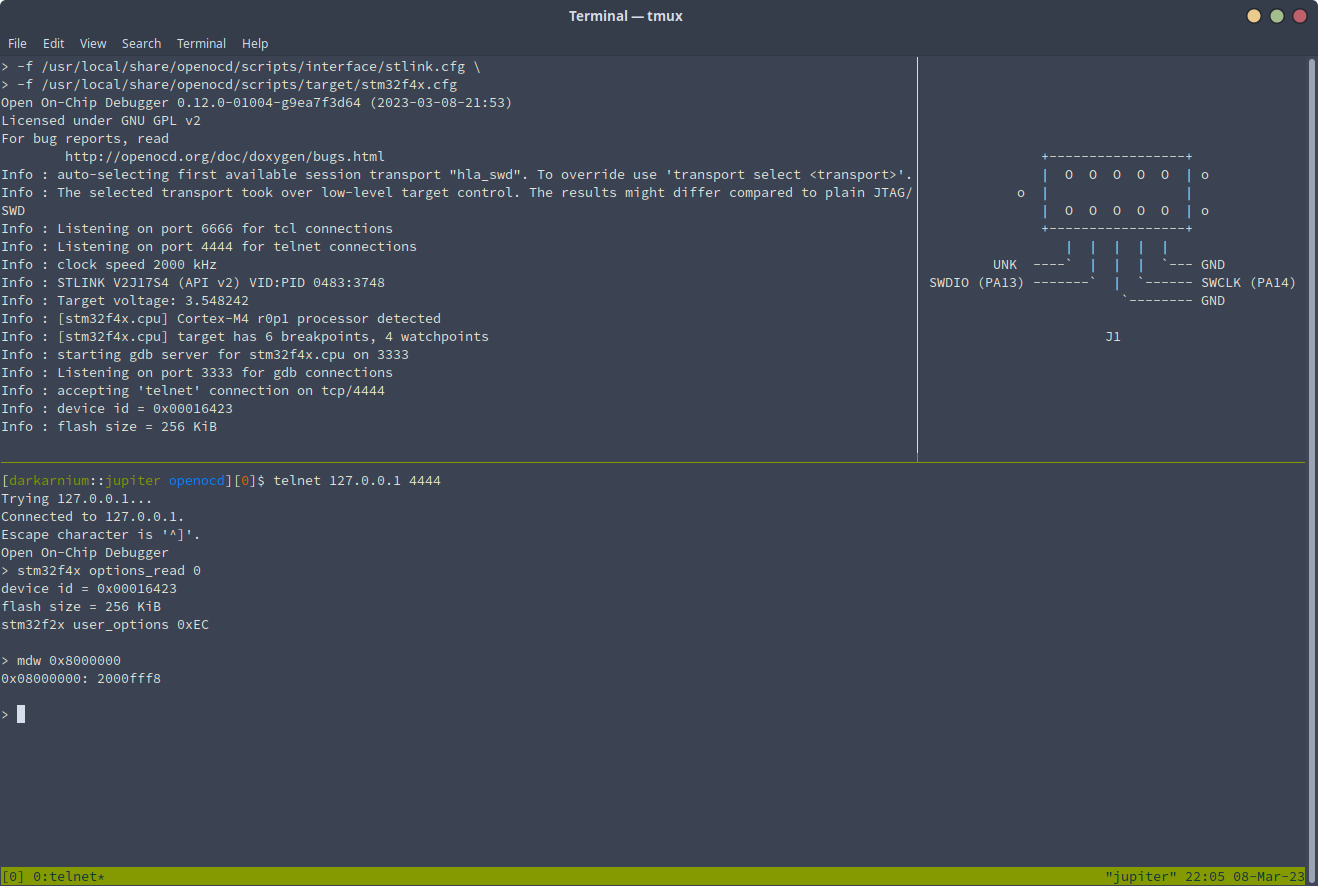Open the View menu
This screenshot has width=1318, height=886.
click(x=93, y=44)
